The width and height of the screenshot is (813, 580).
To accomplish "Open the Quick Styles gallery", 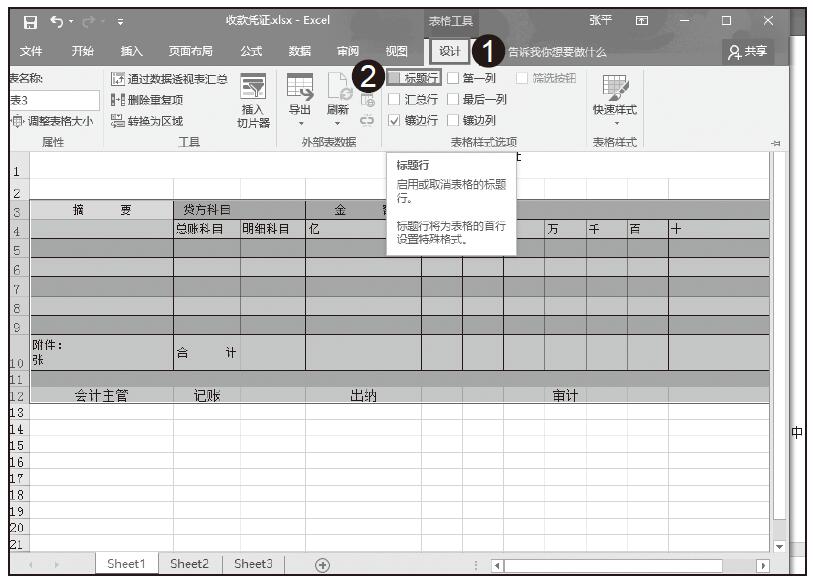I will (x=614, y=98).
